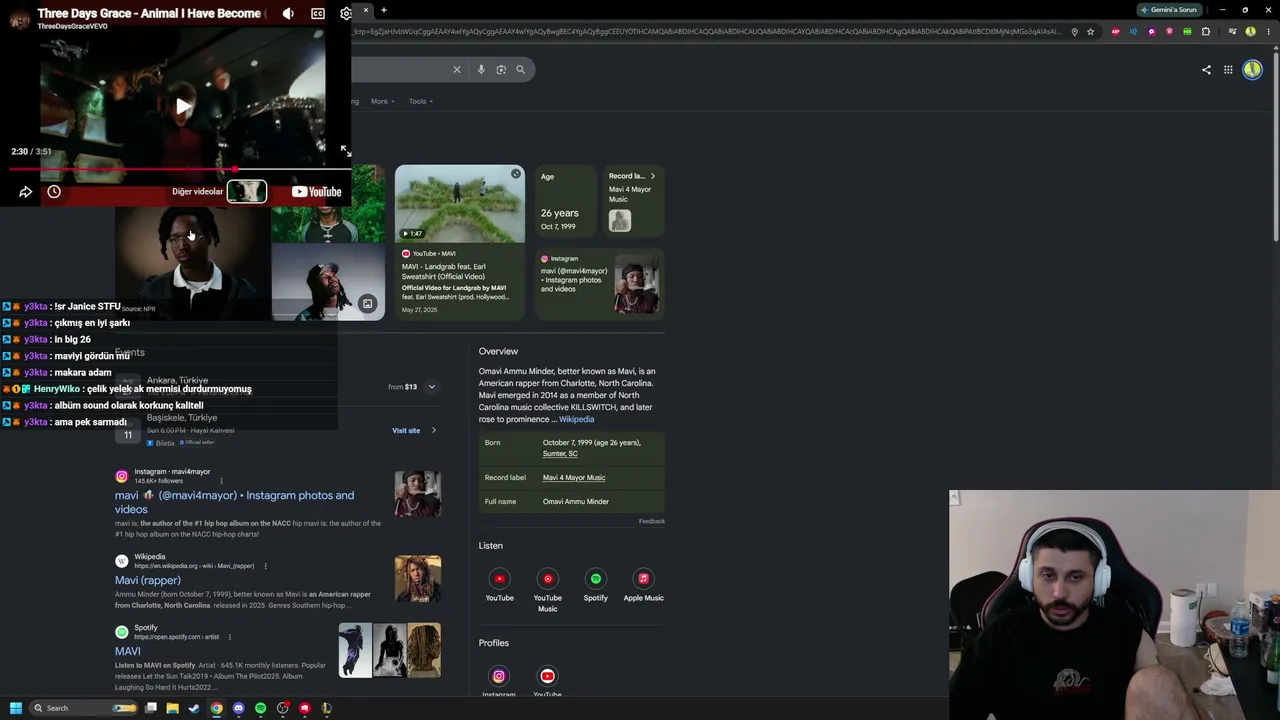Play the Three Days Grace video
The height and width of the screenshot is (720, 1280).
183,106
